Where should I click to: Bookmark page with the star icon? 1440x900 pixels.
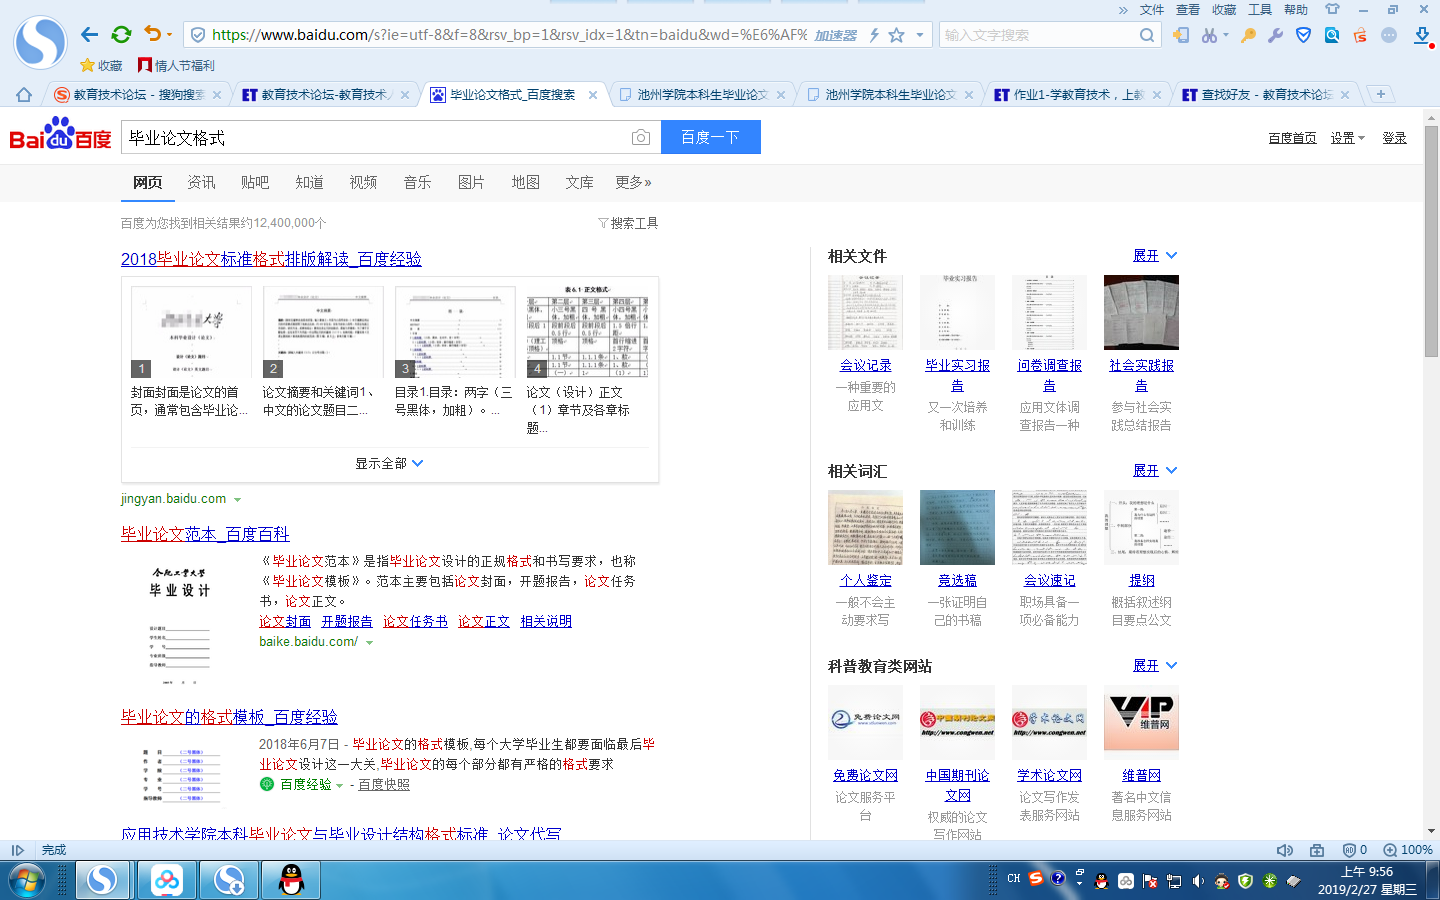(897, 35)
